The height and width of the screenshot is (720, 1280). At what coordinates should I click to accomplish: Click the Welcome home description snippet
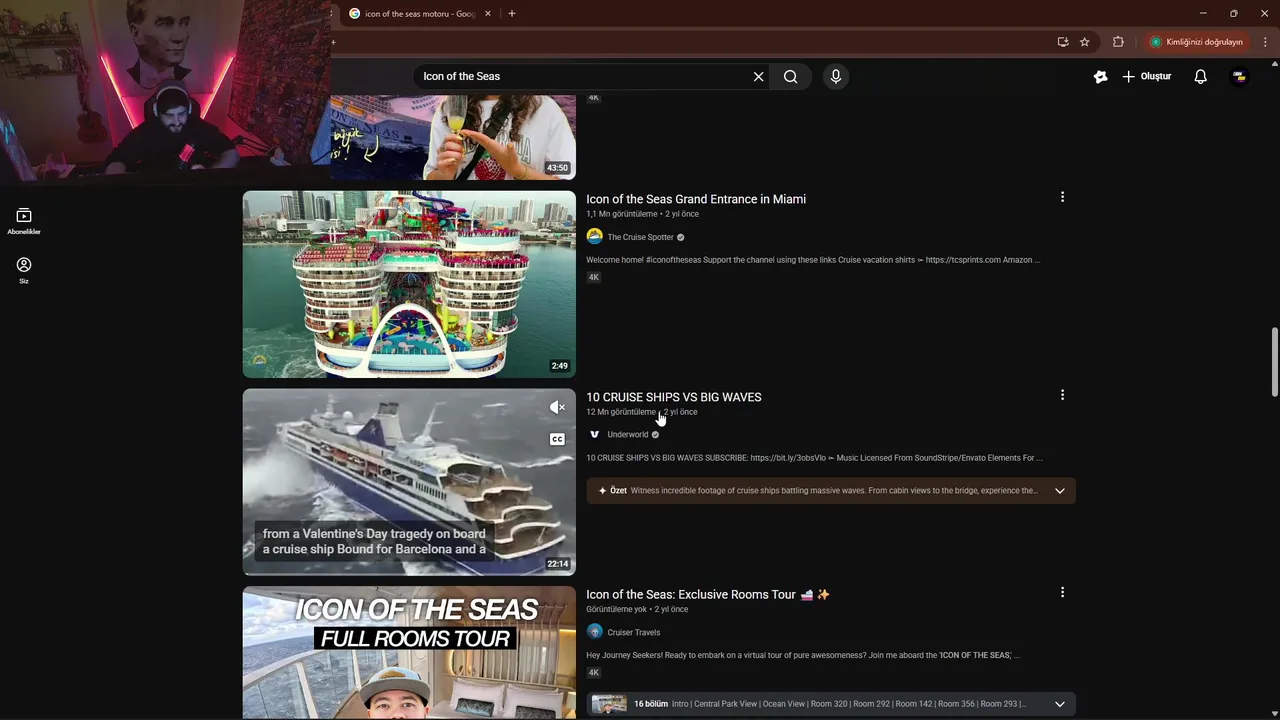click(x=813, y=260)
